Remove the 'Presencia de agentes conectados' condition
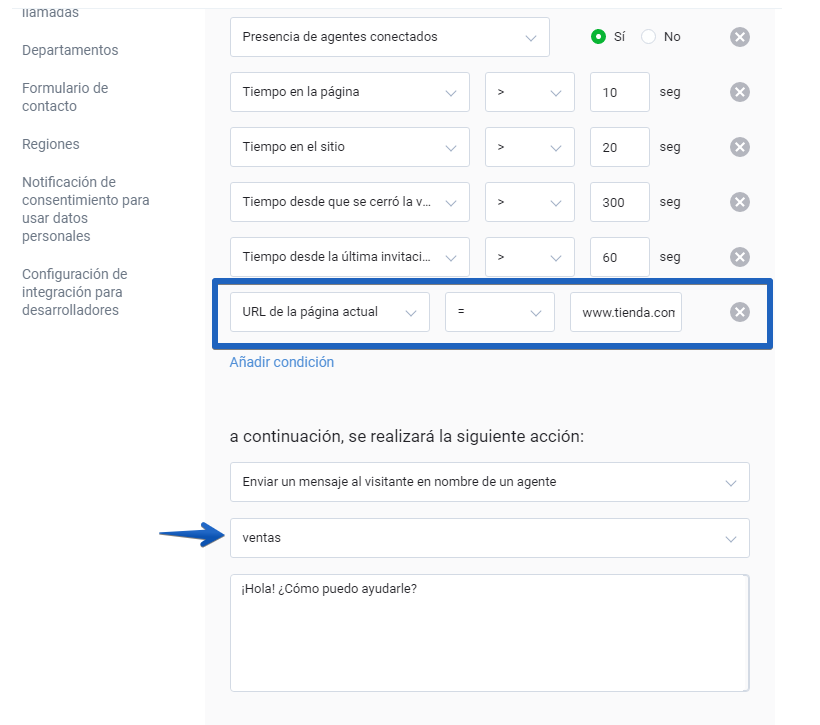 [x=739, y=37]
